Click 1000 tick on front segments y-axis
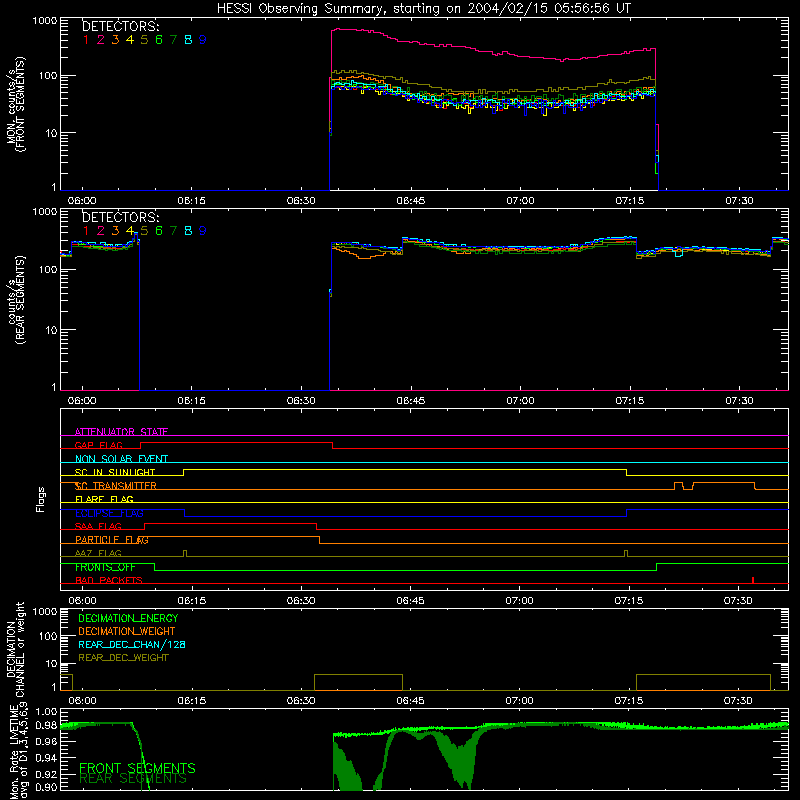The width and height of the screenshot is (800, 800). (x=45, y=21)
